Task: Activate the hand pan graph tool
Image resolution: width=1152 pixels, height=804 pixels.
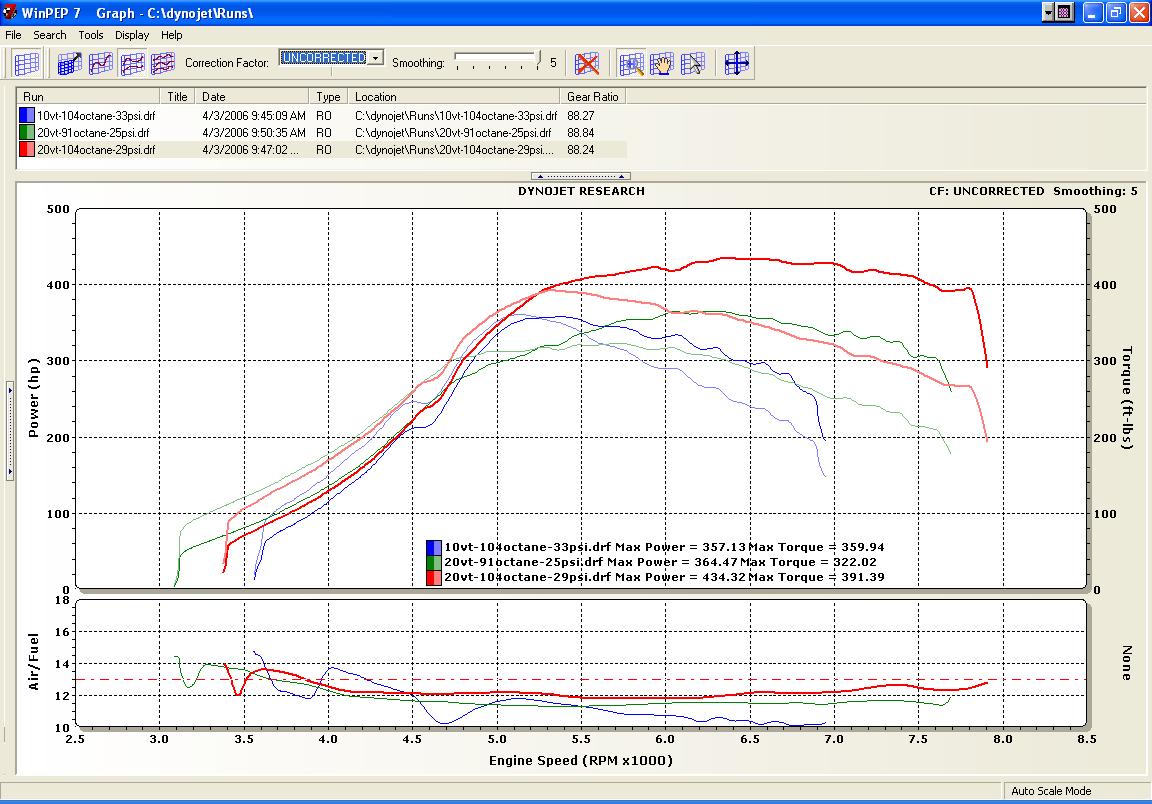Action: [x=662, y=63]
